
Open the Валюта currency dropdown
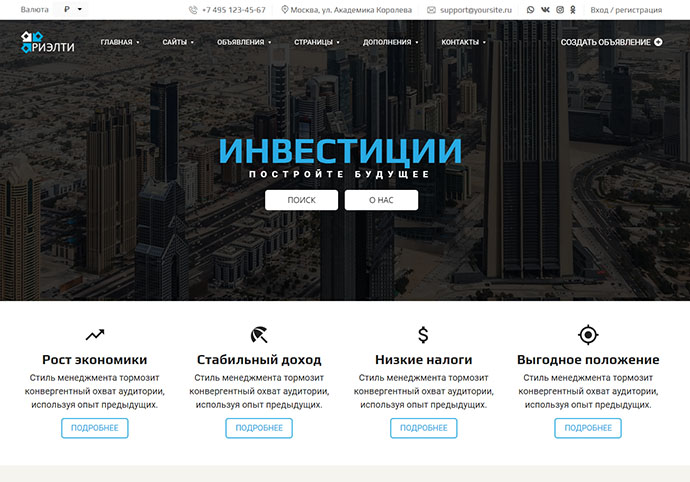[x=71, y=9]
